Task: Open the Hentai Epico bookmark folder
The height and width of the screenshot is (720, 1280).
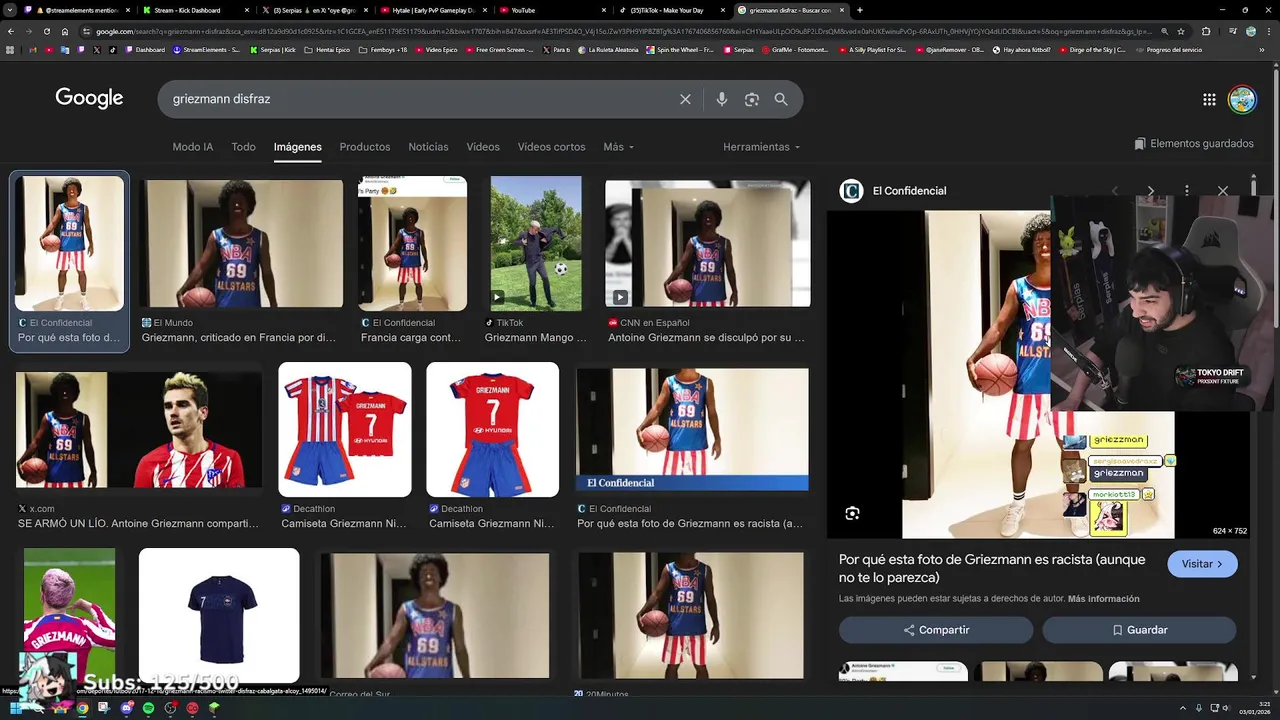Action: [x=326, y=49]
